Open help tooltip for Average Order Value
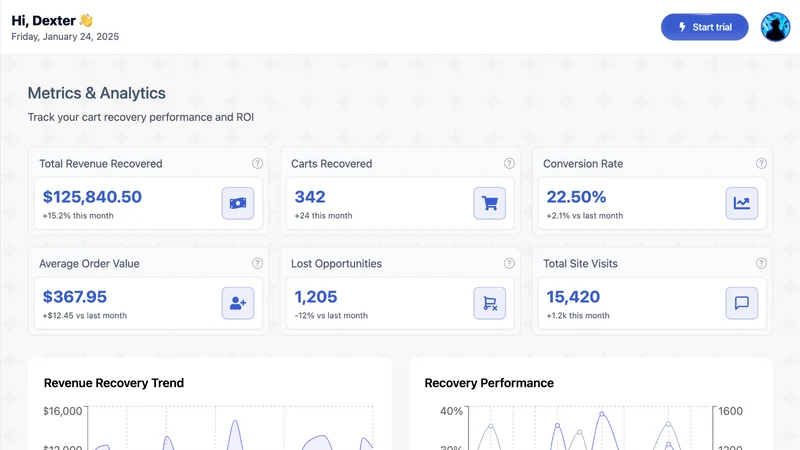Screen dimensions: 800x450 click(x=257, y=263)
